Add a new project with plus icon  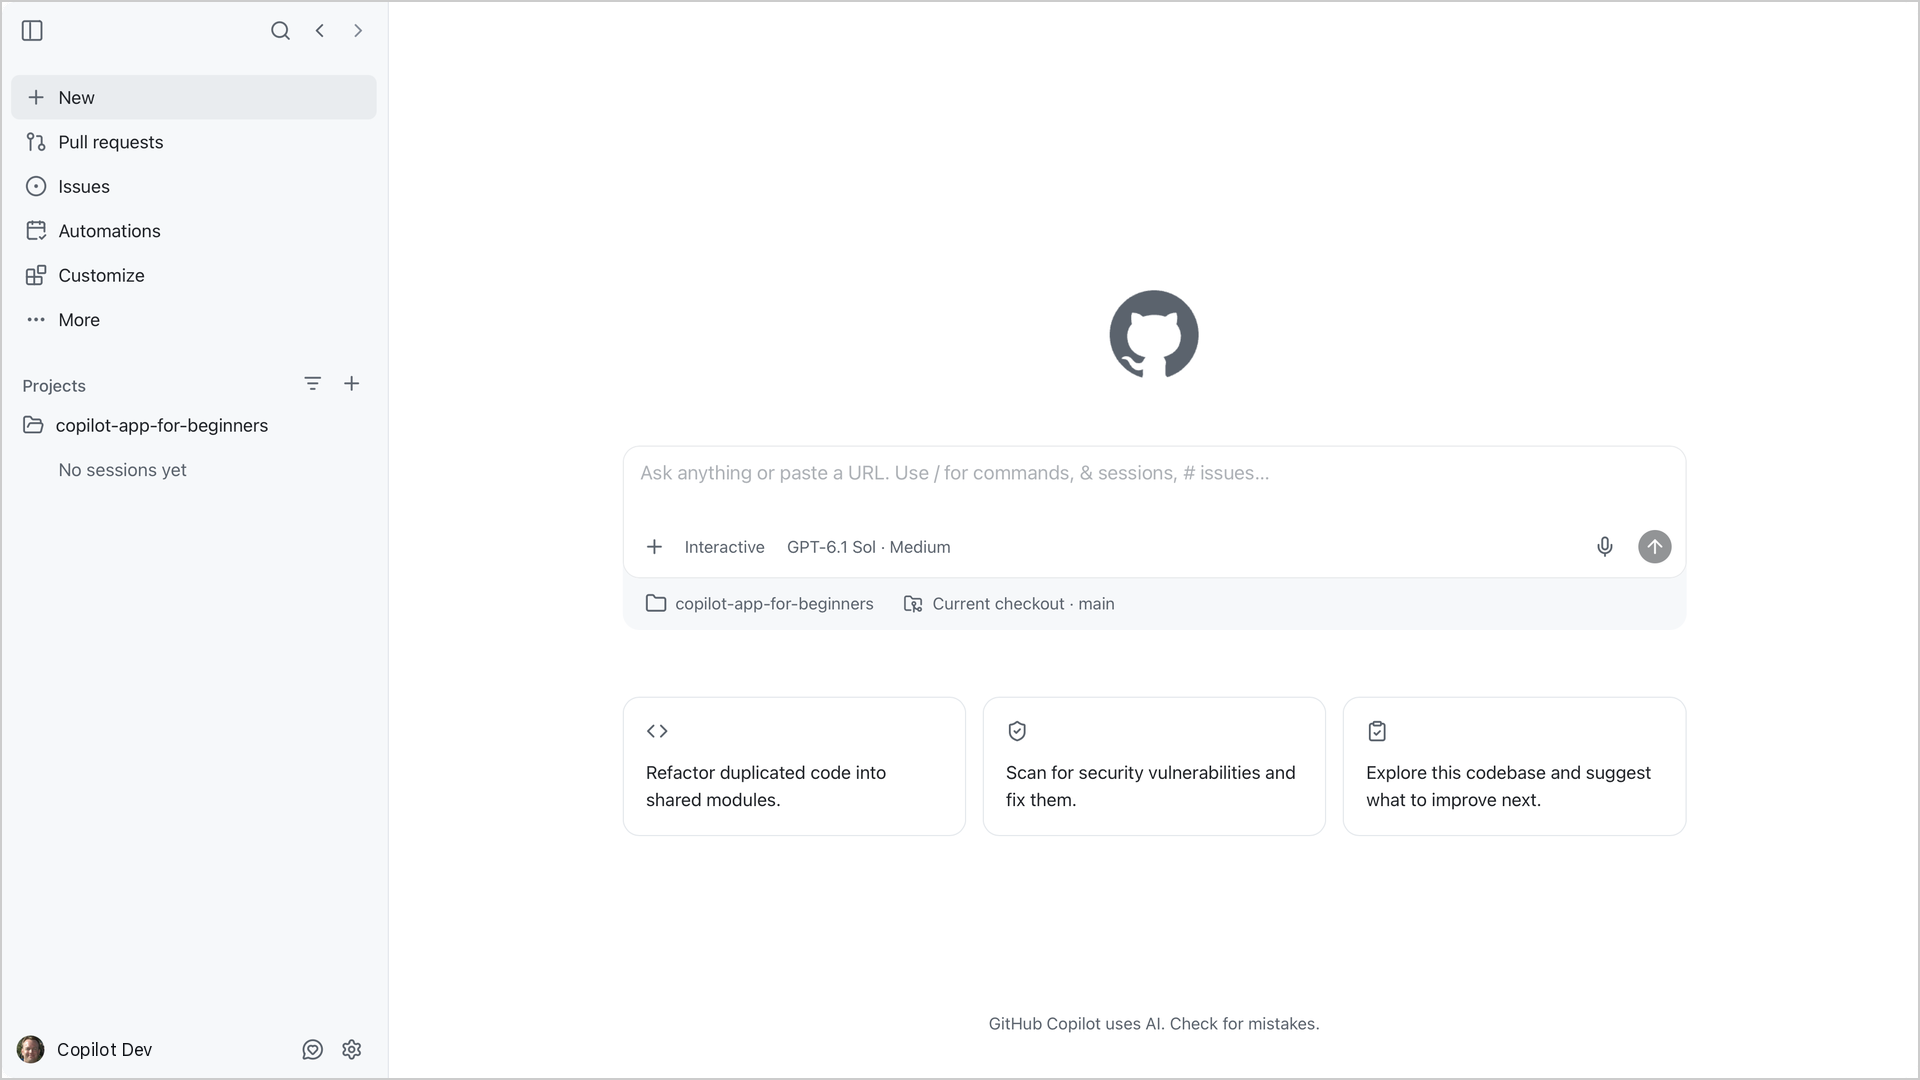[352, 384]
